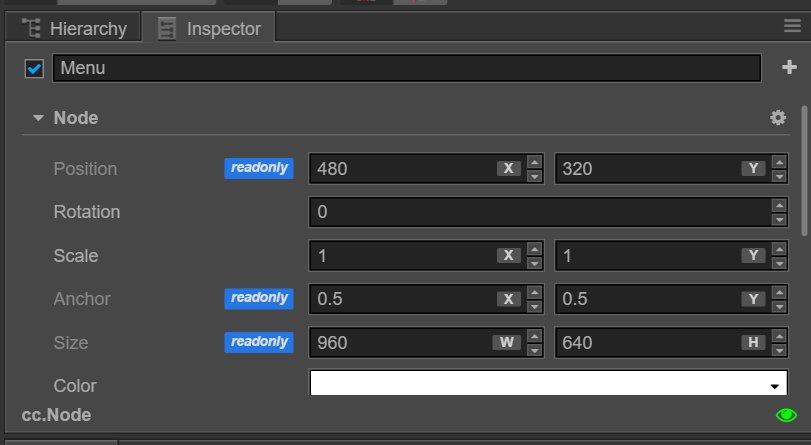811x445 pixels.
Task: Increment Scale X using up arrow
Action: tap(534, 249)
